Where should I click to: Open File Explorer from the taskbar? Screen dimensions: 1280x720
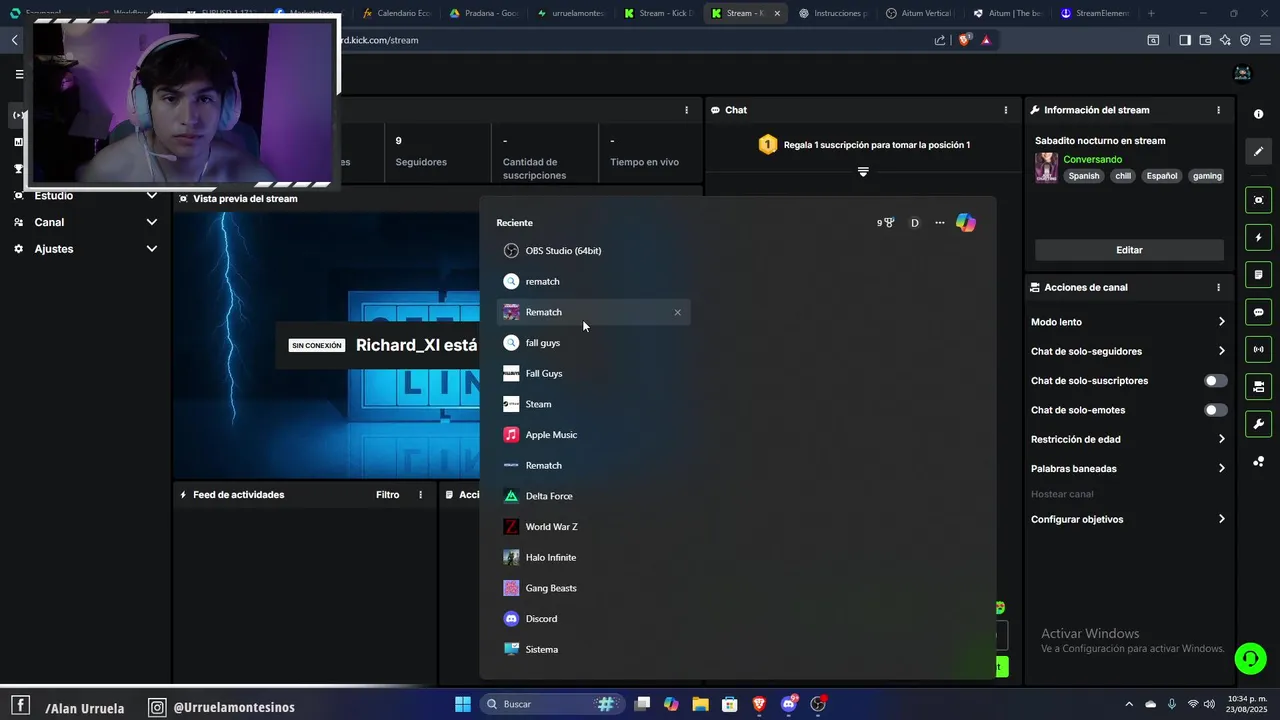(700, 704)
